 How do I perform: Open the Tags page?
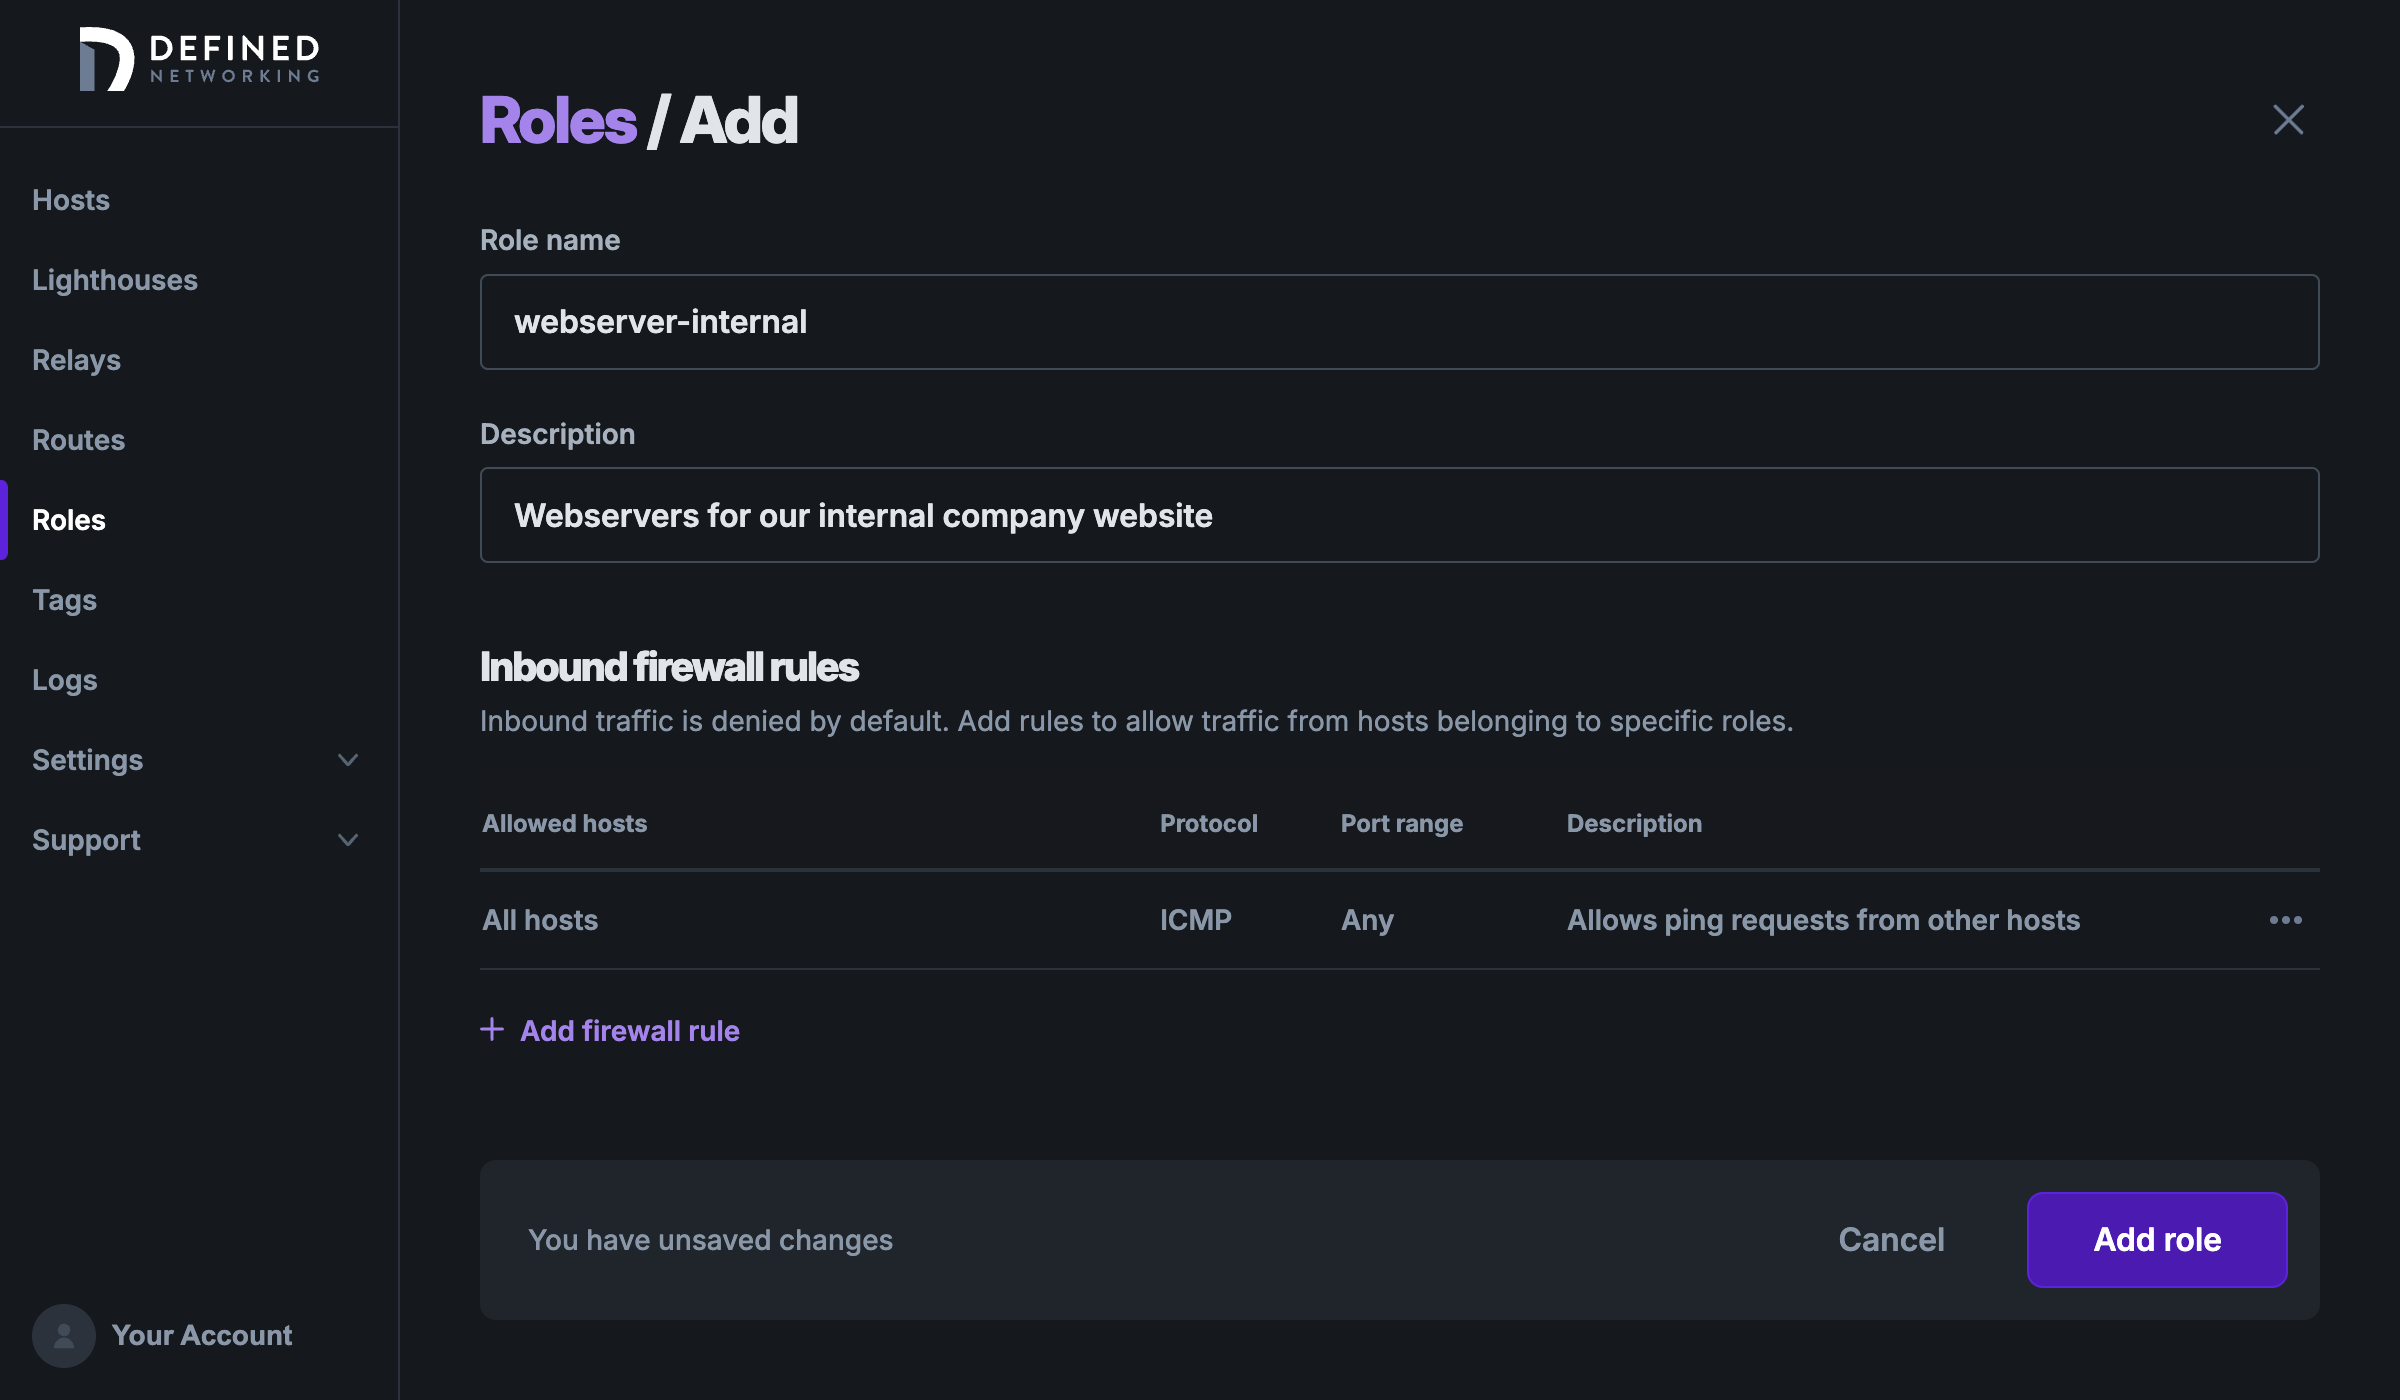64,600
